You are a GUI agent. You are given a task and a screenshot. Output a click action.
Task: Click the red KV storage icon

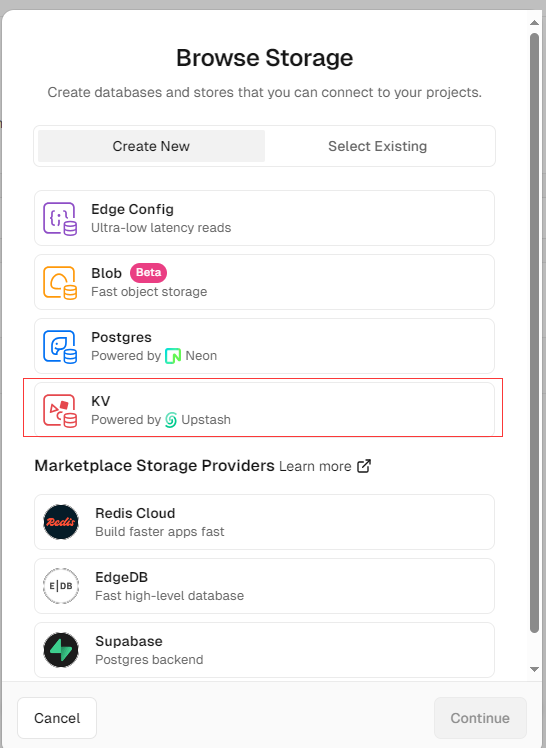click(60, 410)
